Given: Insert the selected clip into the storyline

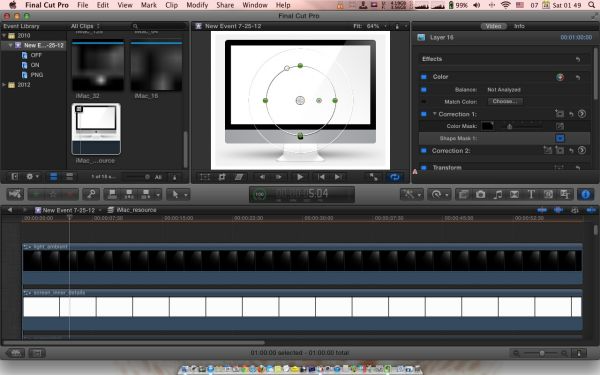Looking at the screenshot, I should click(129, 194).
